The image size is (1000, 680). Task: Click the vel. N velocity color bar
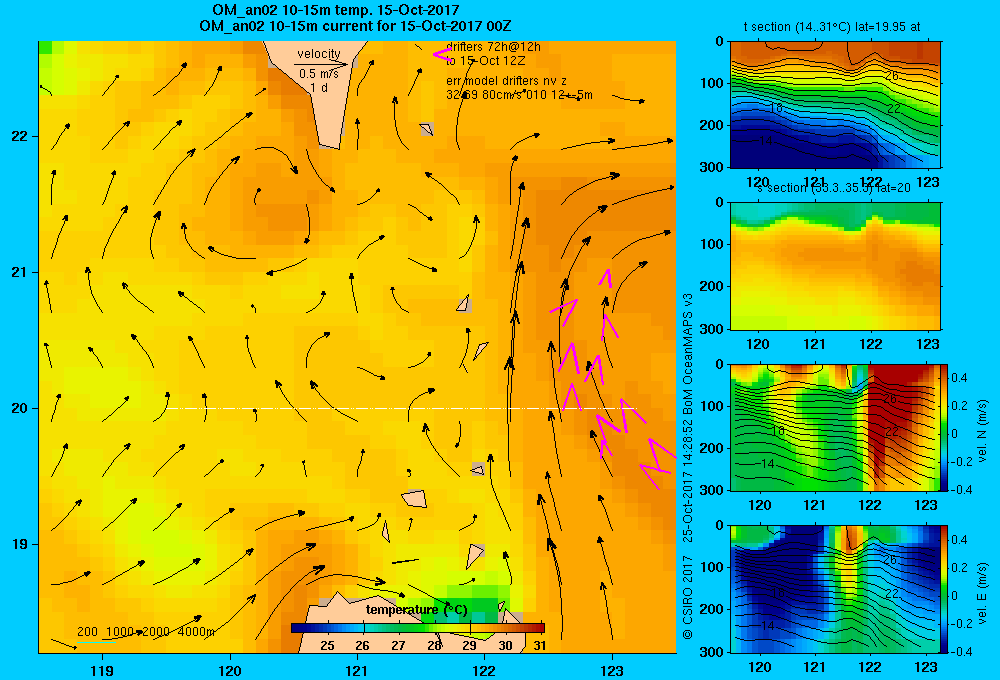click(945, 427)
